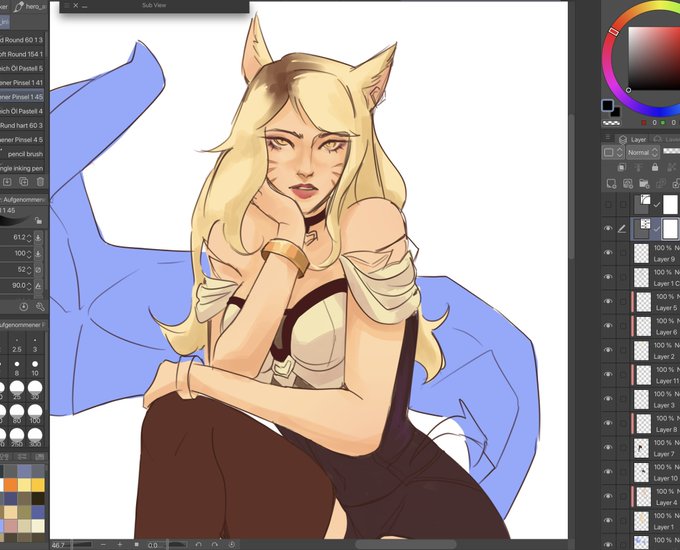
Task: Adjust the stepper showing value 90.0
Action: click(x=29, y=285)
